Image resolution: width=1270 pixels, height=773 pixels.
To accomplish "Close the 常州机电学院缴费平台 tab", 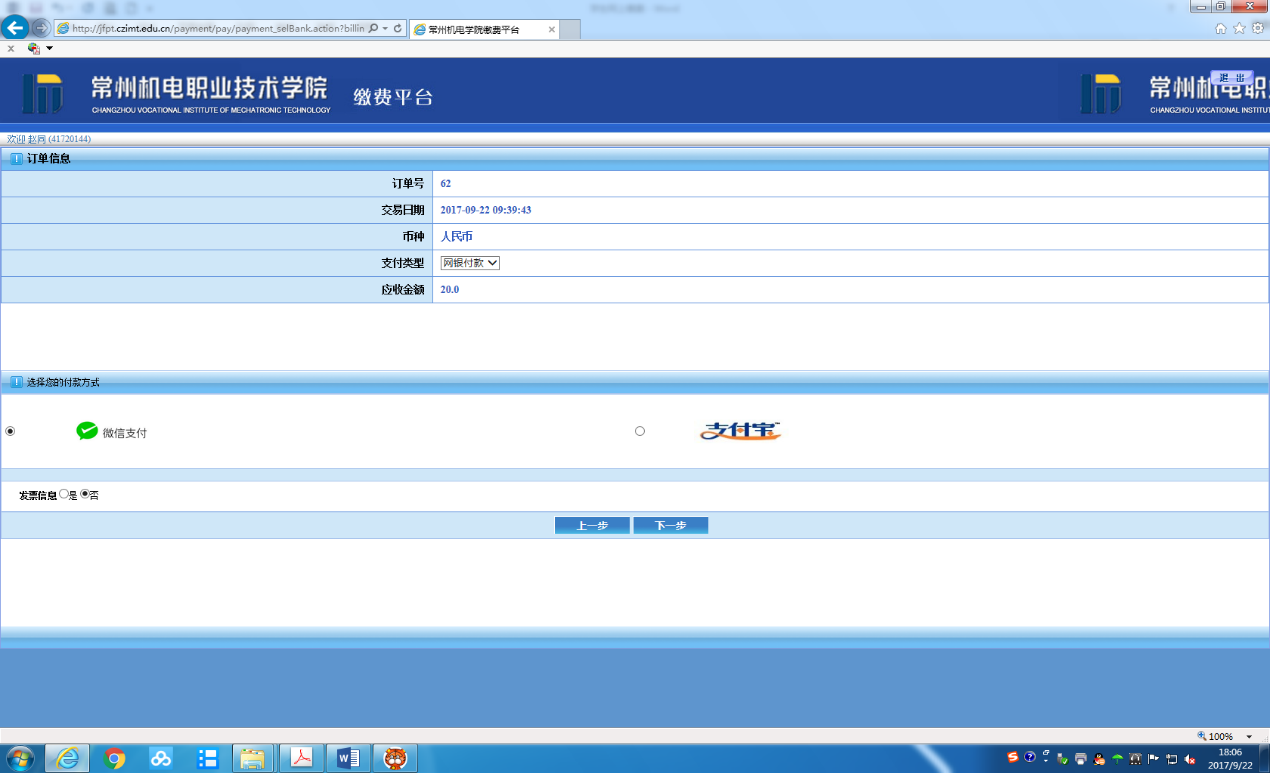I will pyautogui.click(x=552, y=30).
